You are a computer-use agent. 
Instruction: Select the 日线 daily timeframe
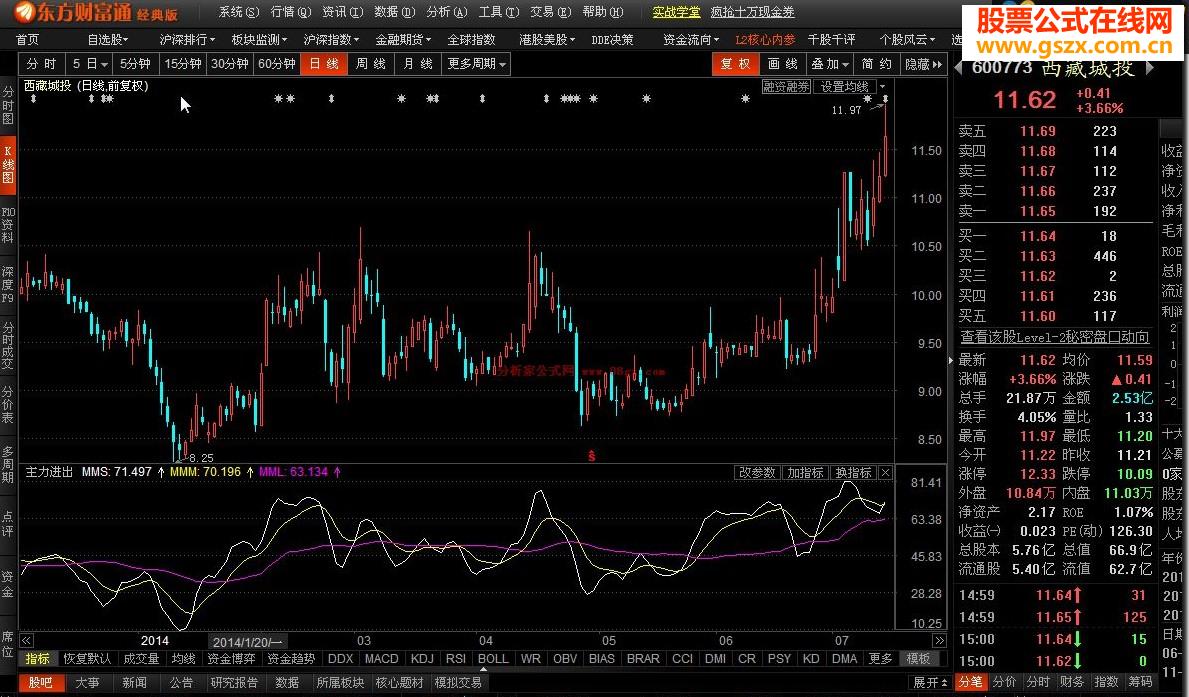pos(324,63)
